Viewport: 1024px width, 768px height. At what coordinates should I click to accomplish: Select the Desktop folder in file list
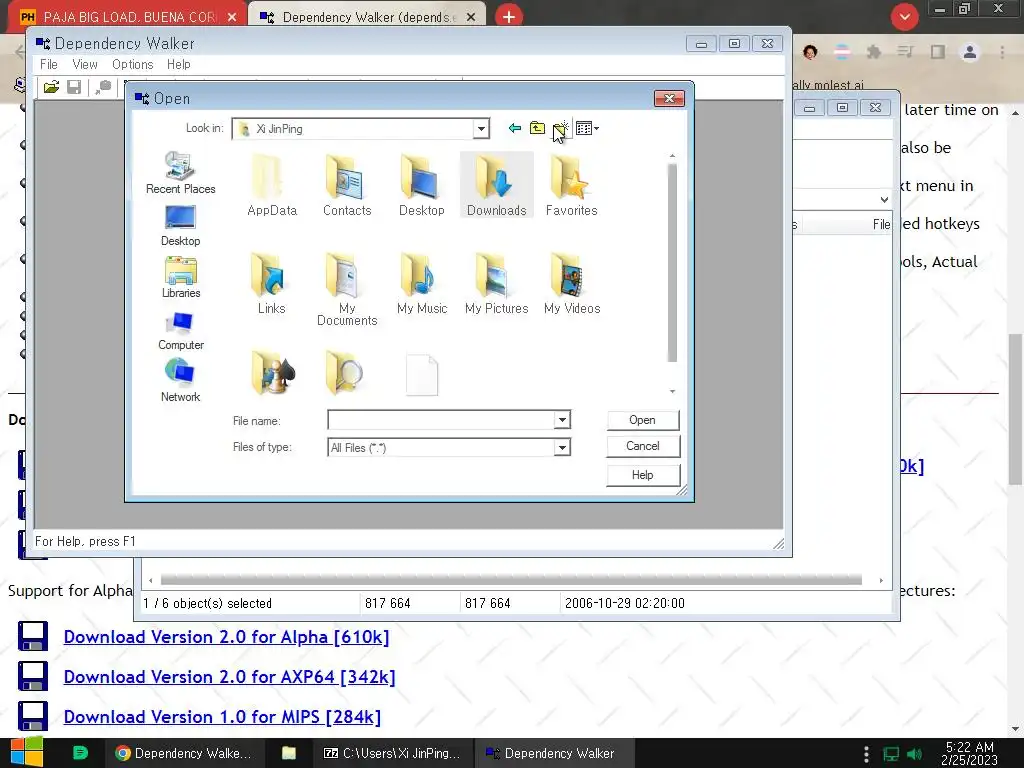point(421,185)
